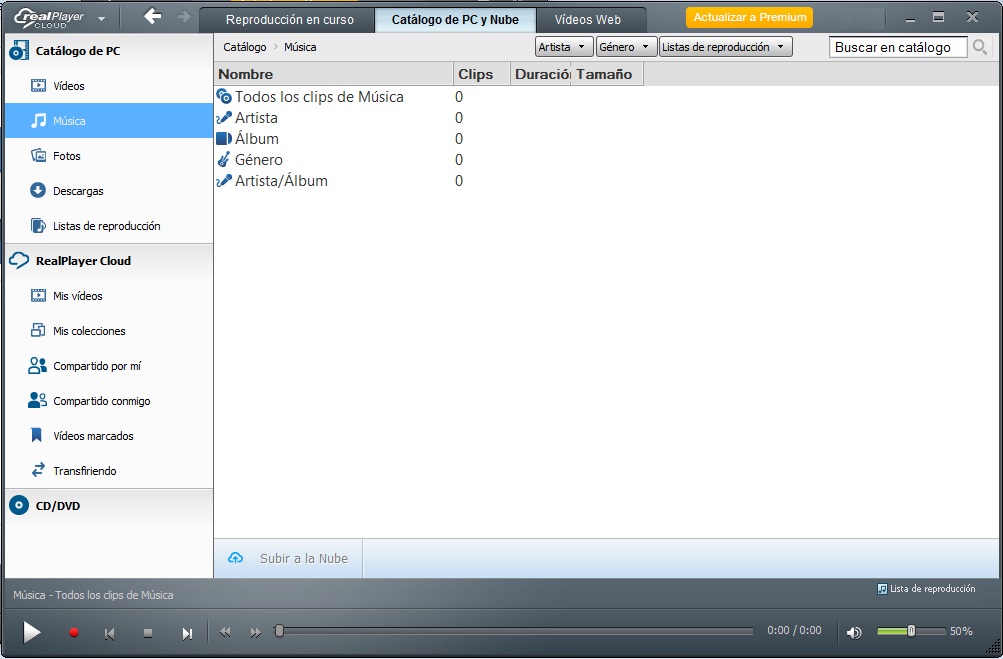
Task: Open the Artista filter dropdown
Action: click(x=564, y=47)
